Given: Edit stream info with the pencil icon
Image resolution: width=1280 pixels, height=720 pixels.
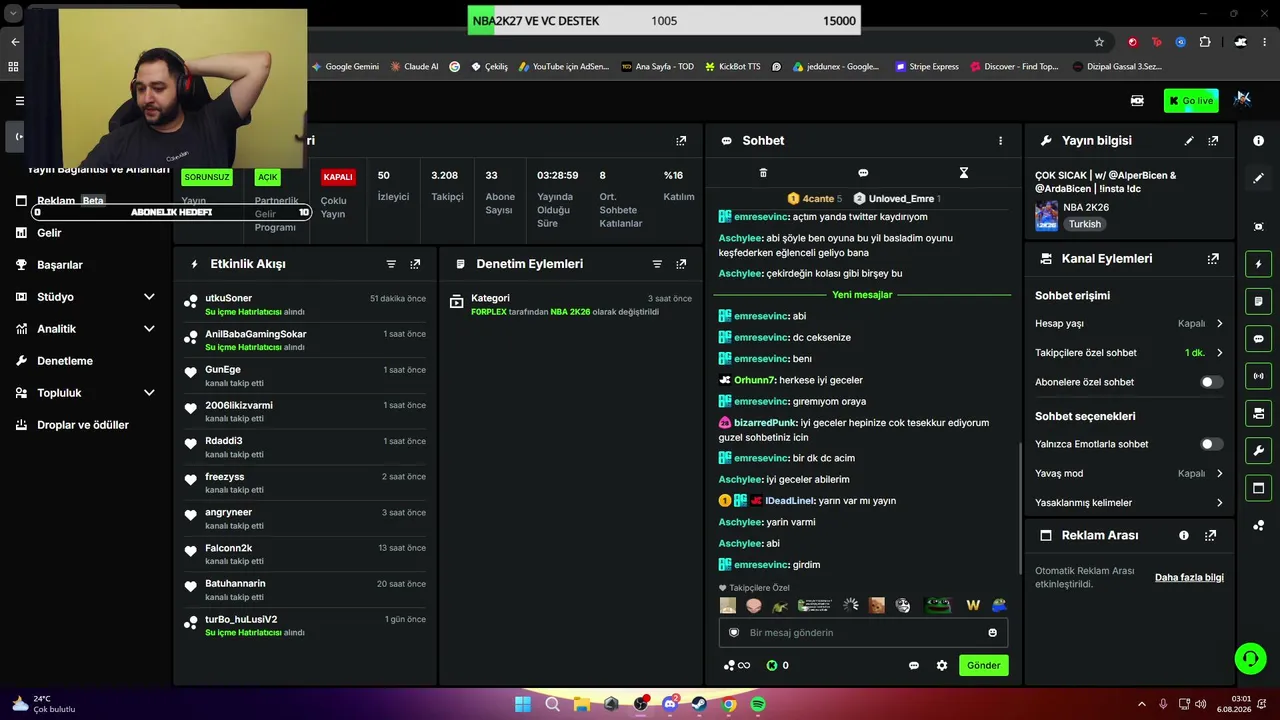Looking at the screenshot, I should 1189,141.
